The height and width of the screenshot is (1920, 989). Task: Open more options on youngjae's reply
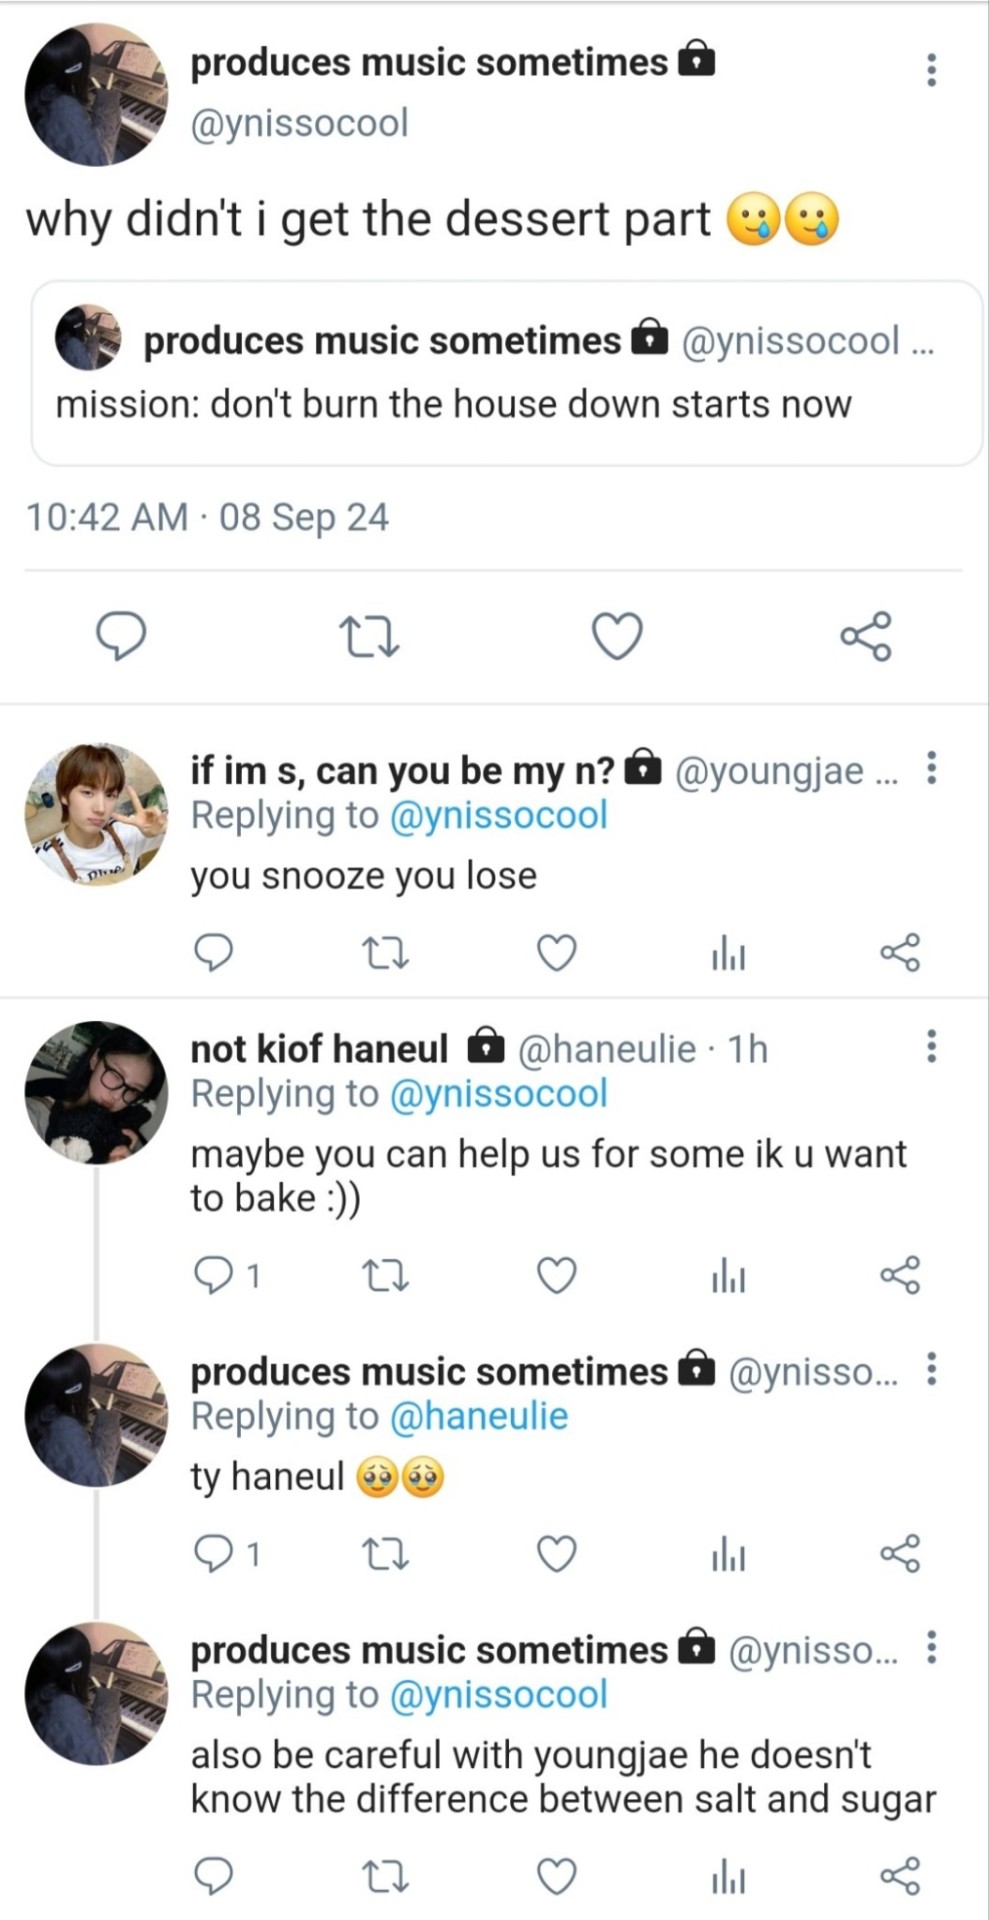[931, 769]
